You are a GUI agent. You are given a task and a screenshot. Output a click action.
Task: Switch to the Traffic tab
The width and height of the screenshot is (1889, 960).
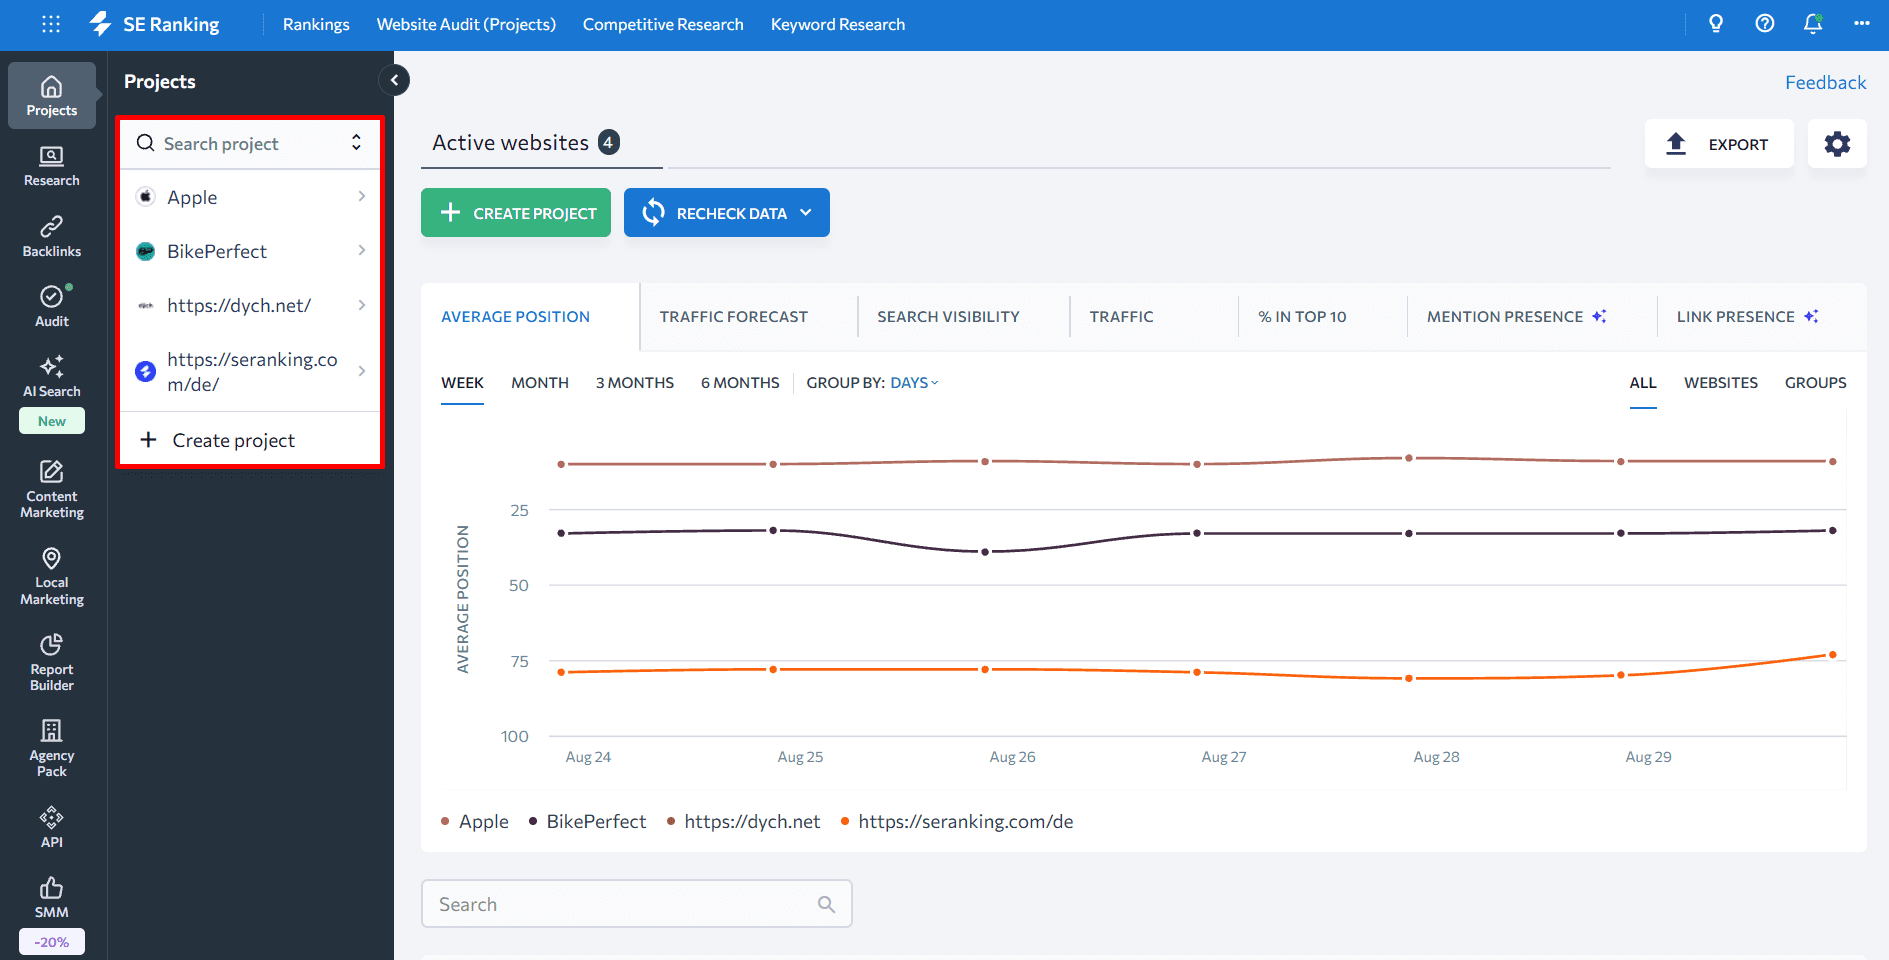pyautogui.click(x=1122, y=316)
